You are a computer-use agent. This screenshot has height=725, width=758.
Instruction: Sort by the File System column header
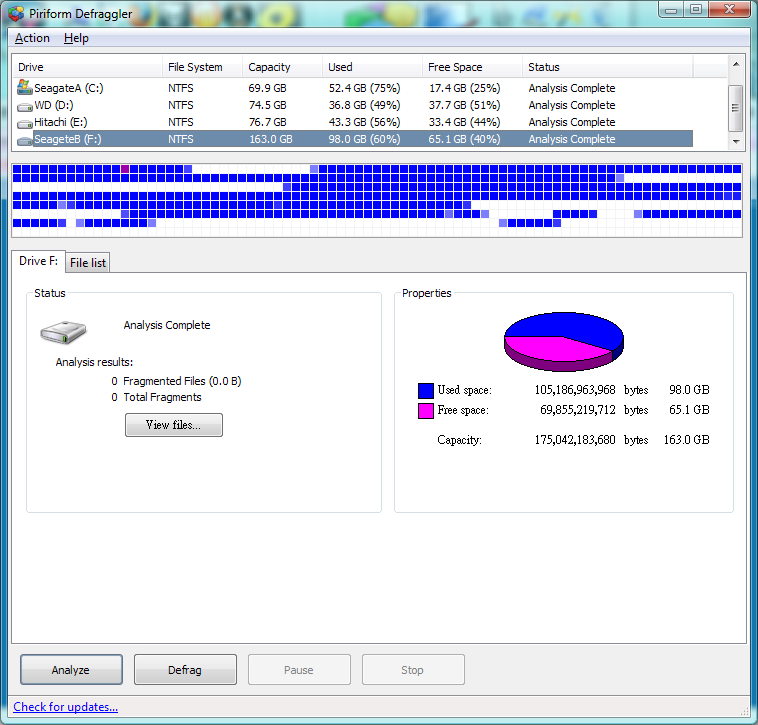(202, 67)
